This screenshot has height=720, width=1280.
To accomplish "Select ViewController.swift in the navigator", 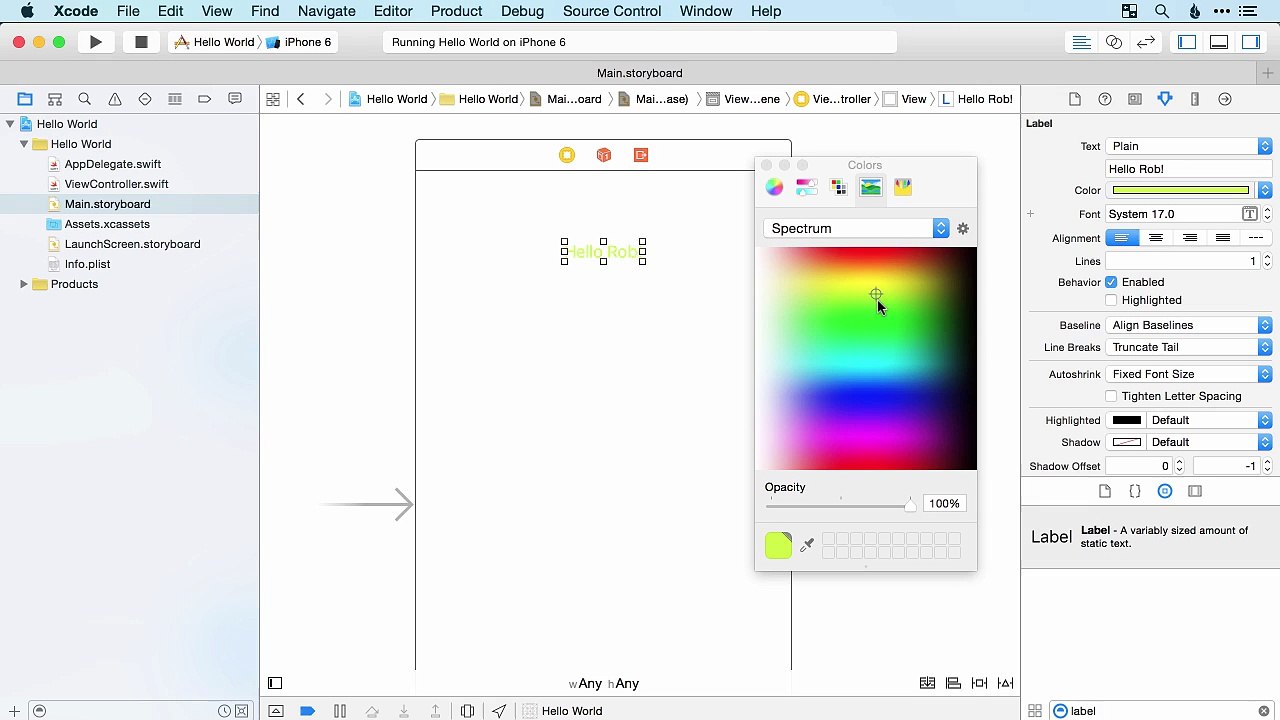I will (x=116, y=184).
